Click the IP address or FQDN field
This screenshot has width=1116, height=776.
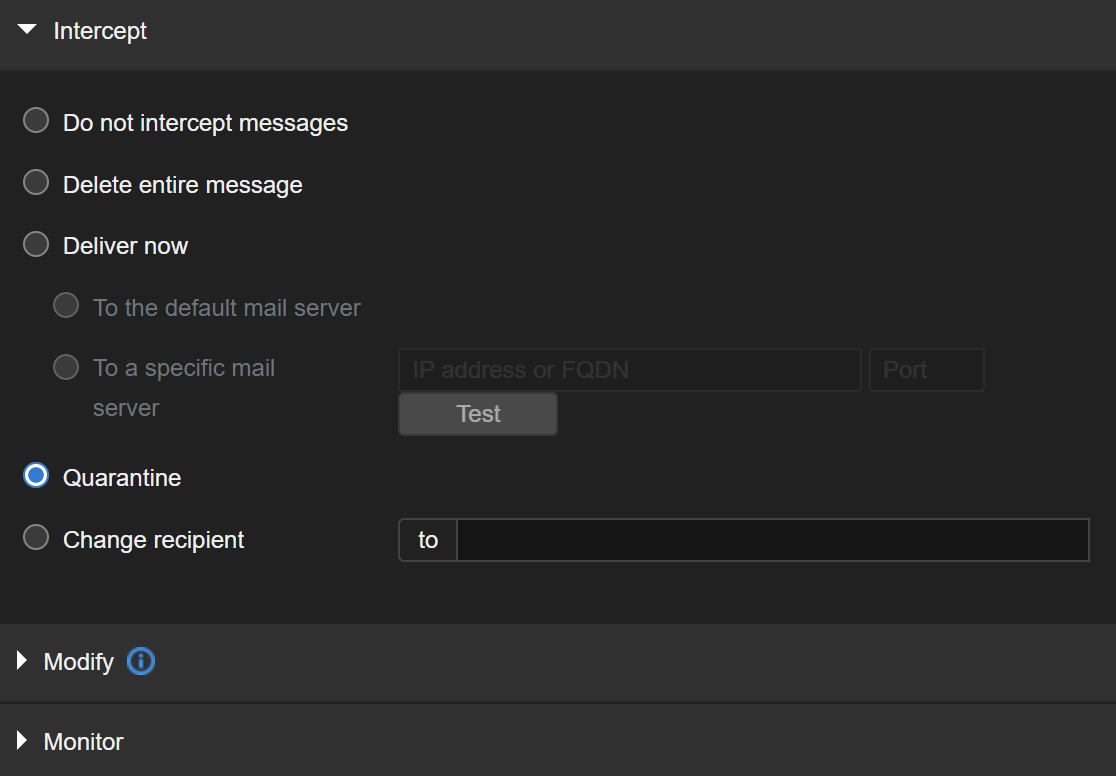click(x=629, y=370)
